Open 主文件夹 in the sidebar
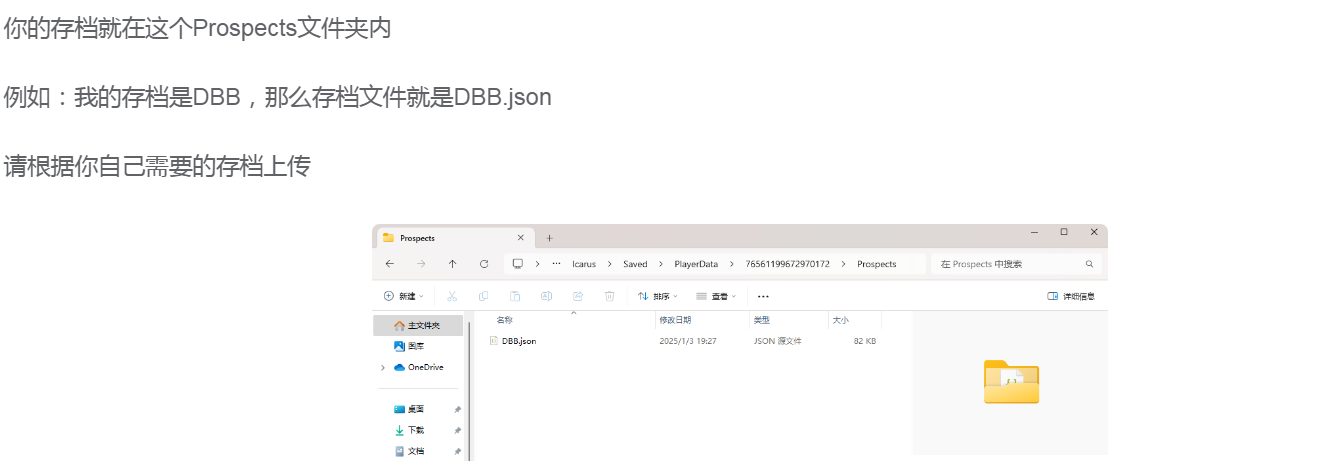Screen dimensions: 1341x461 point(417,326)
